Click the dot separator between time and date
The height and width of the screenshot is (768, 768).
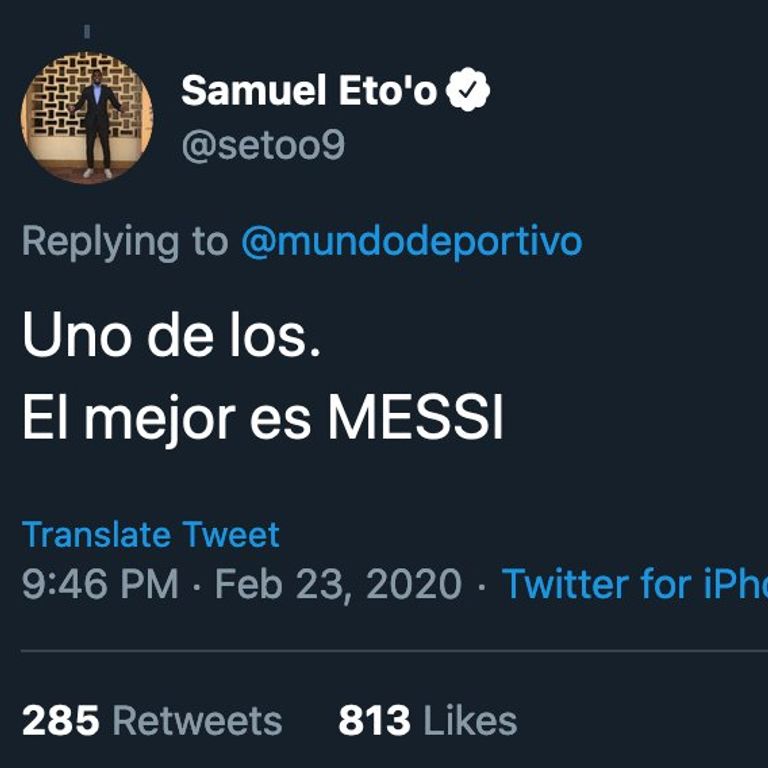[197, 583]
